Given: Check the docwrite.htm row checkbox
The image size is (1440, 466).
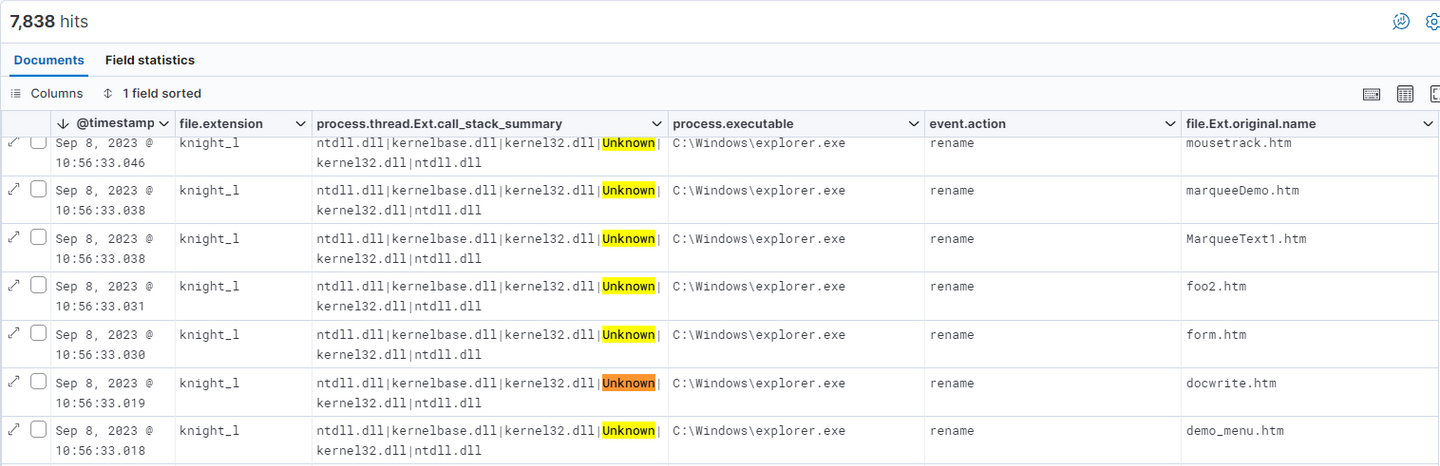Looking at the screenshot, I should point(38,381).
